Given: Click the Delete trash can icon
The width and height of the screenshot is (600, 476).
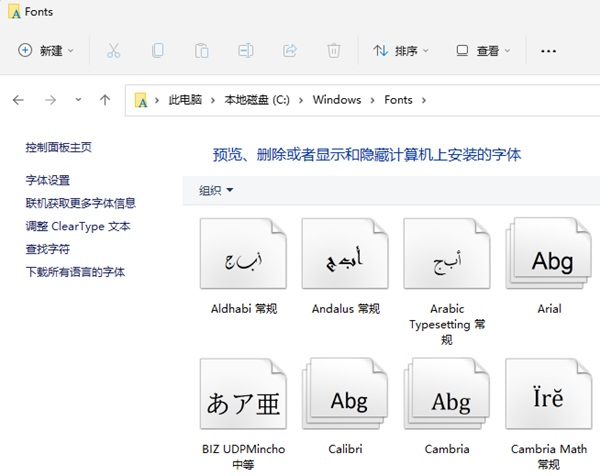Looking at the screenshot, I should 334,51.
